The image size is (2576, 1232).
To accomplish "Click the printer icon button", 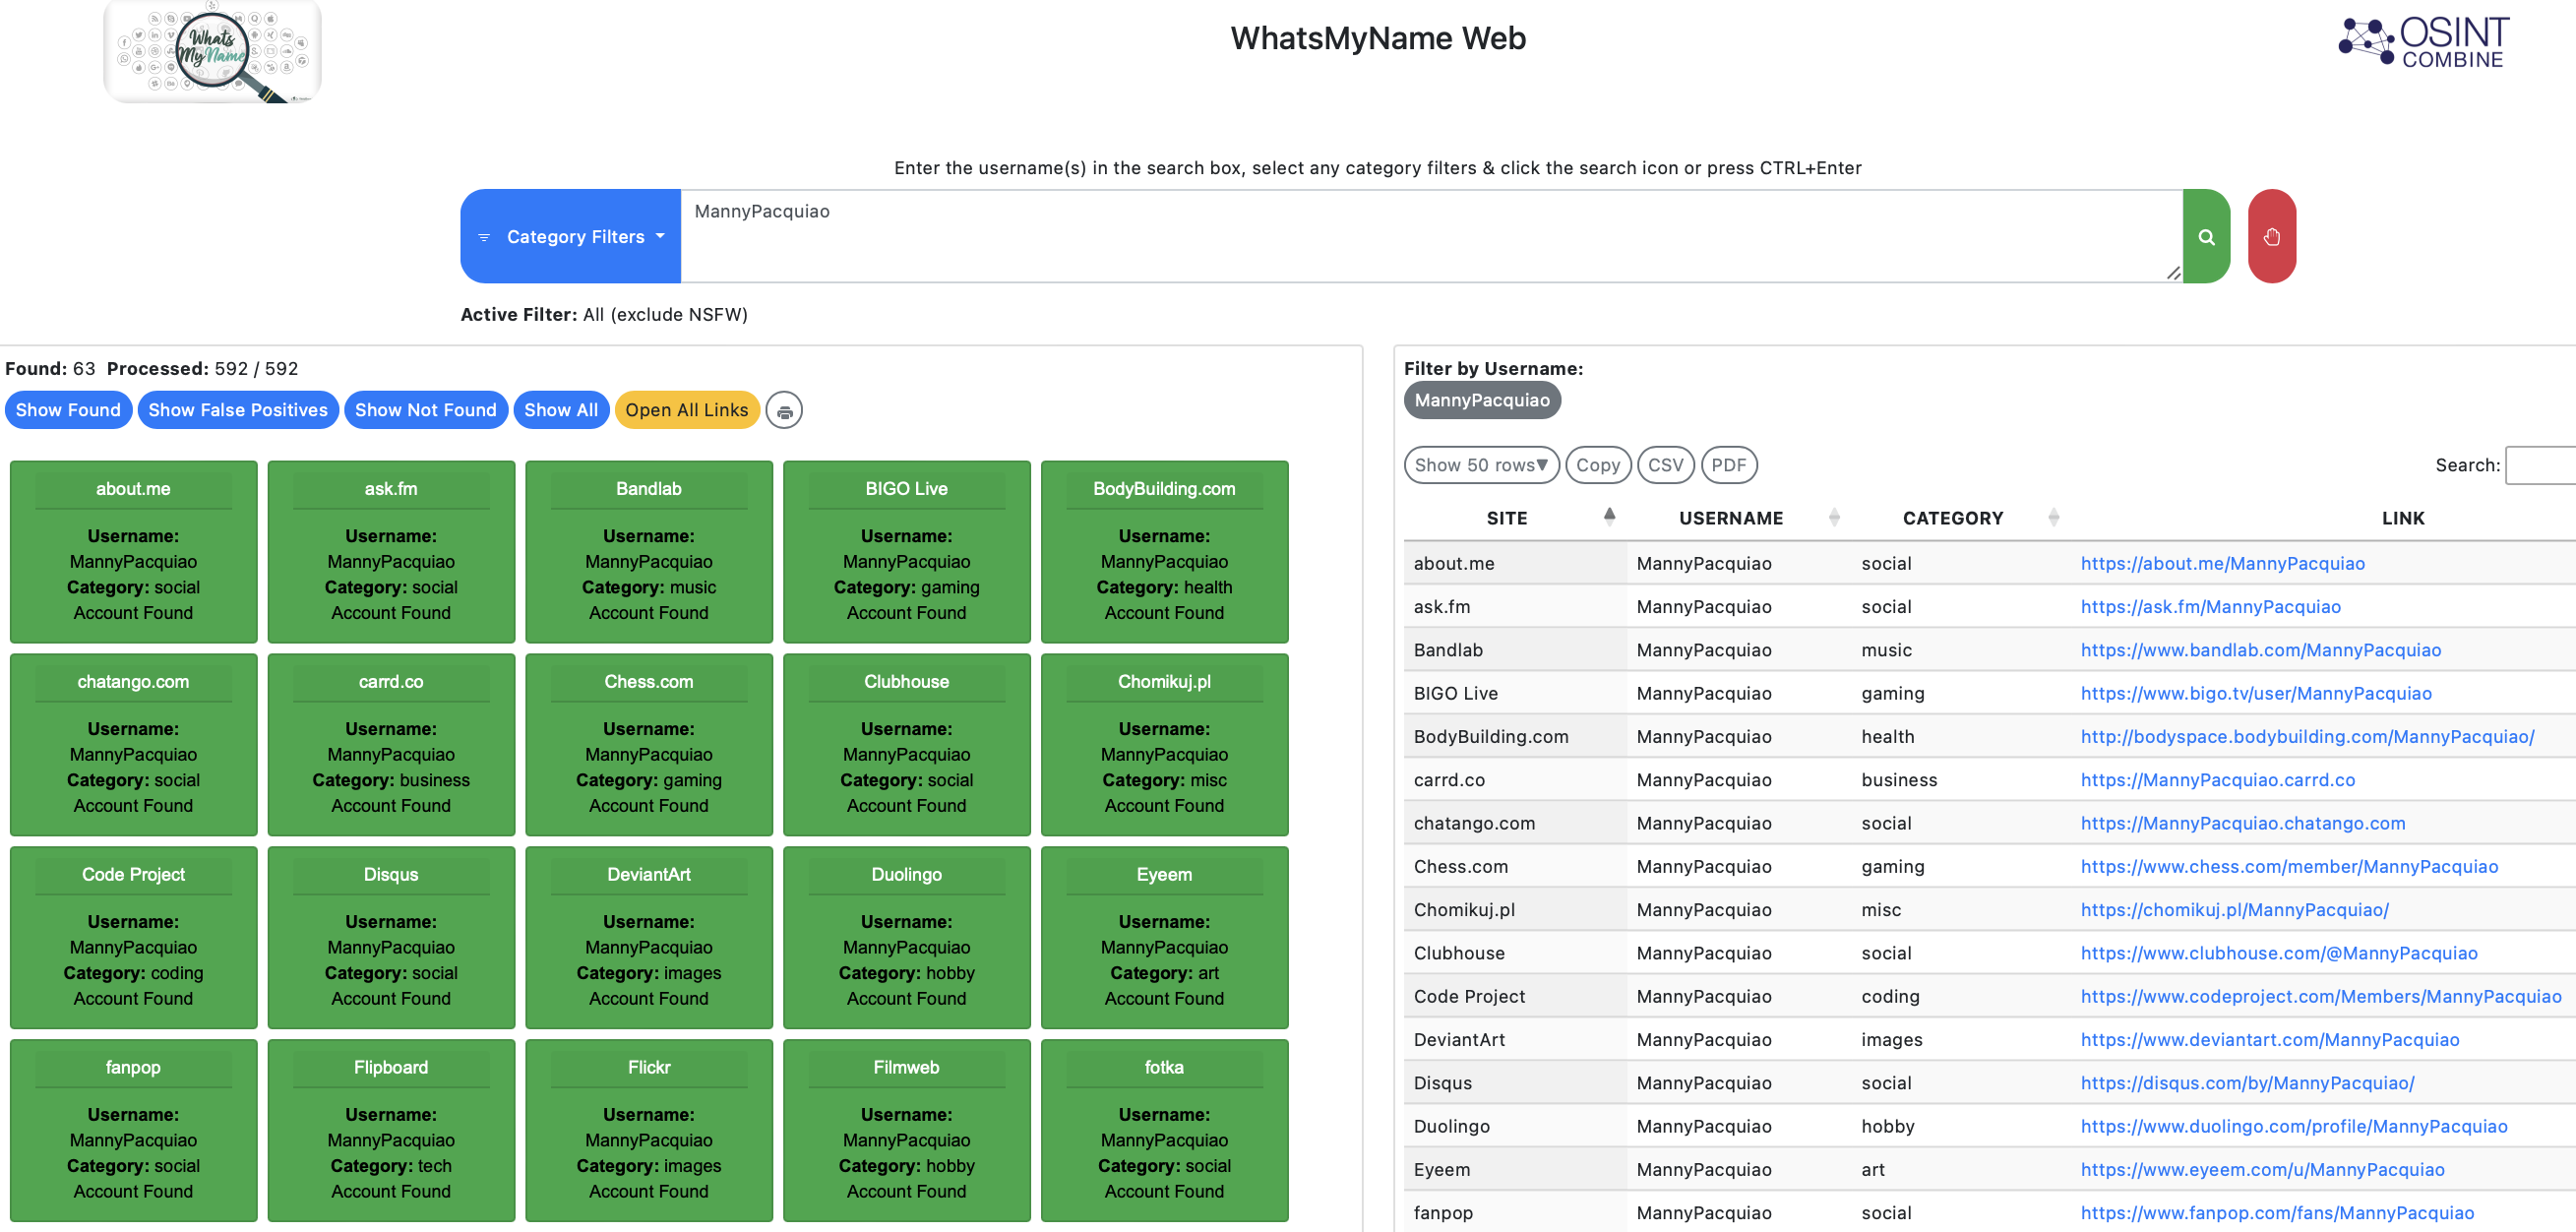I will point(784,410).
